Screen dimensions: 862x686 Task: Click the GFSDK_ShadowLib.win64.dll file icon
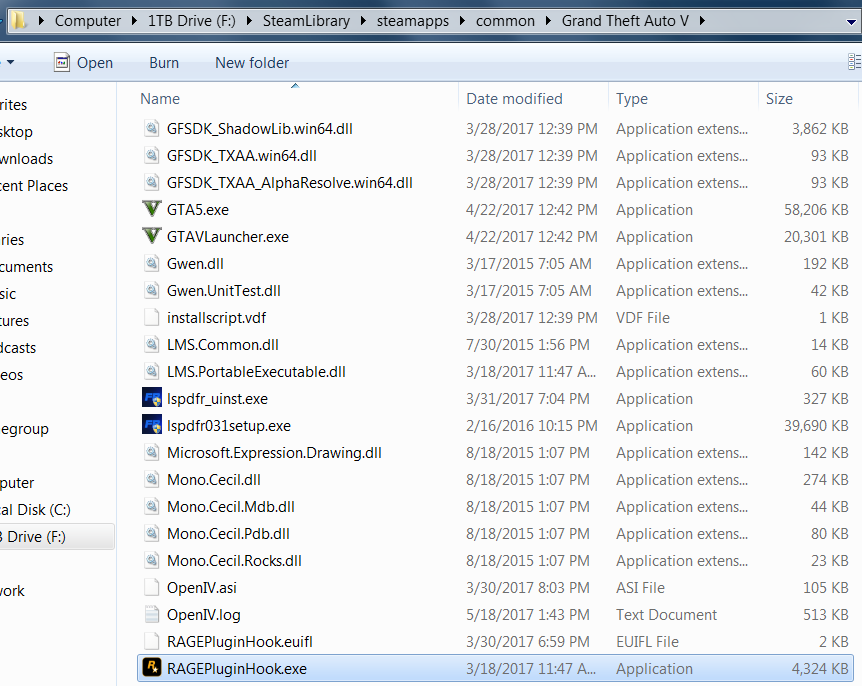click(152, 128)
